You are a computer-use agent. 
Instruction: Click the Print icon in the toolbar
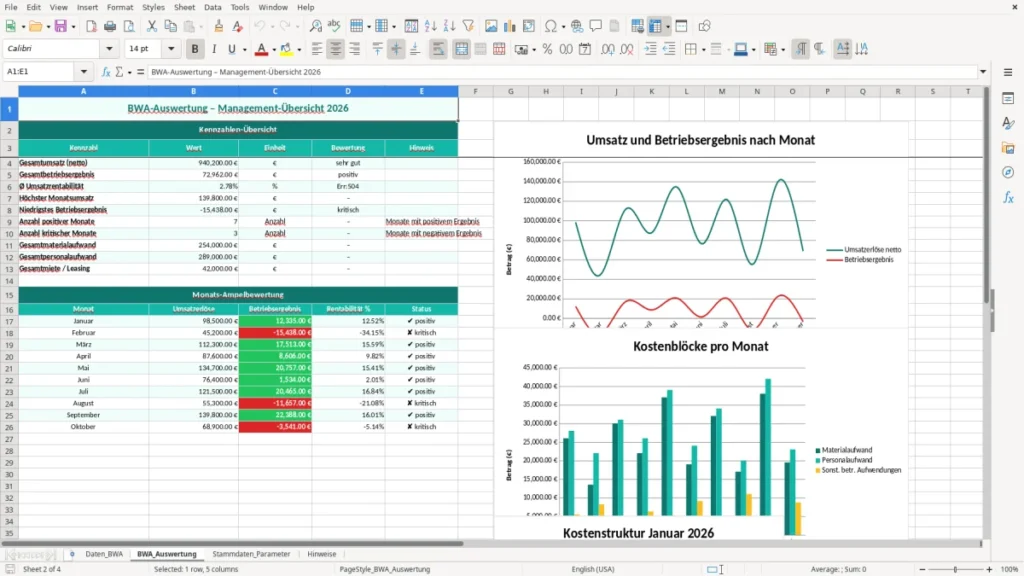click(x=110, y=26)
